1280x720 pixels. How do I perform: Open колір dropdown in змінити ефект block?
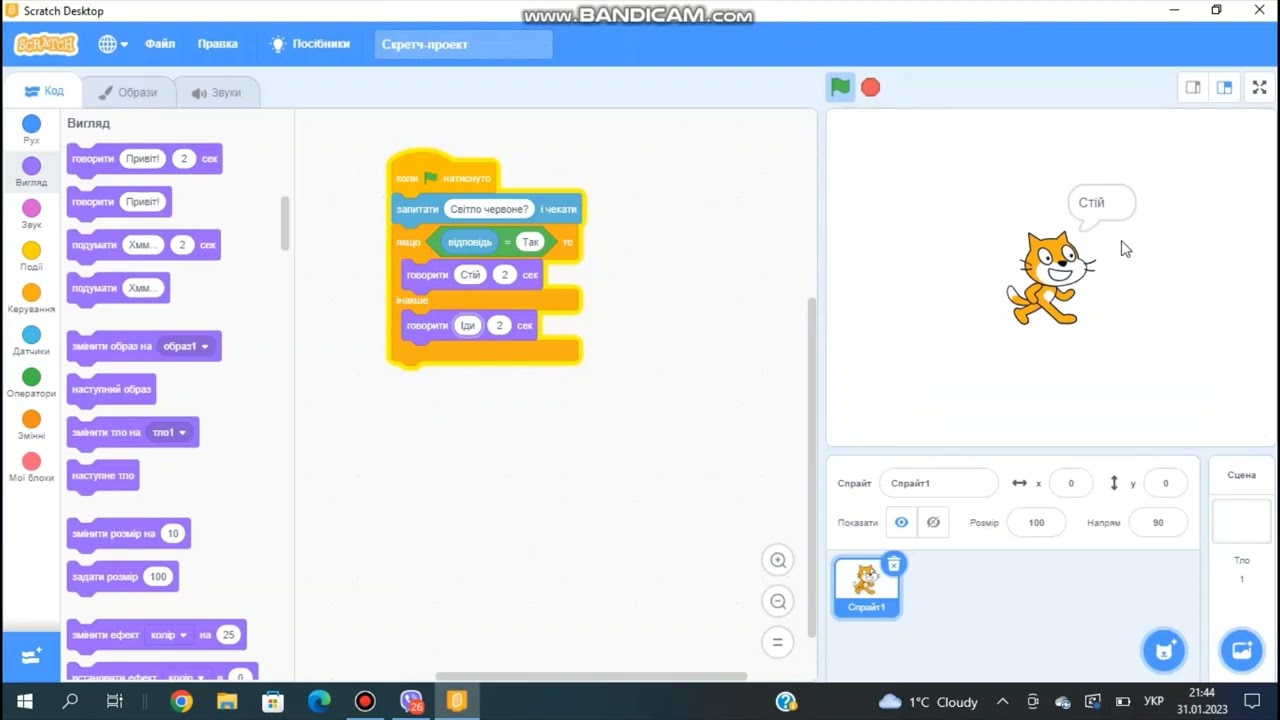tap(168, 635)
